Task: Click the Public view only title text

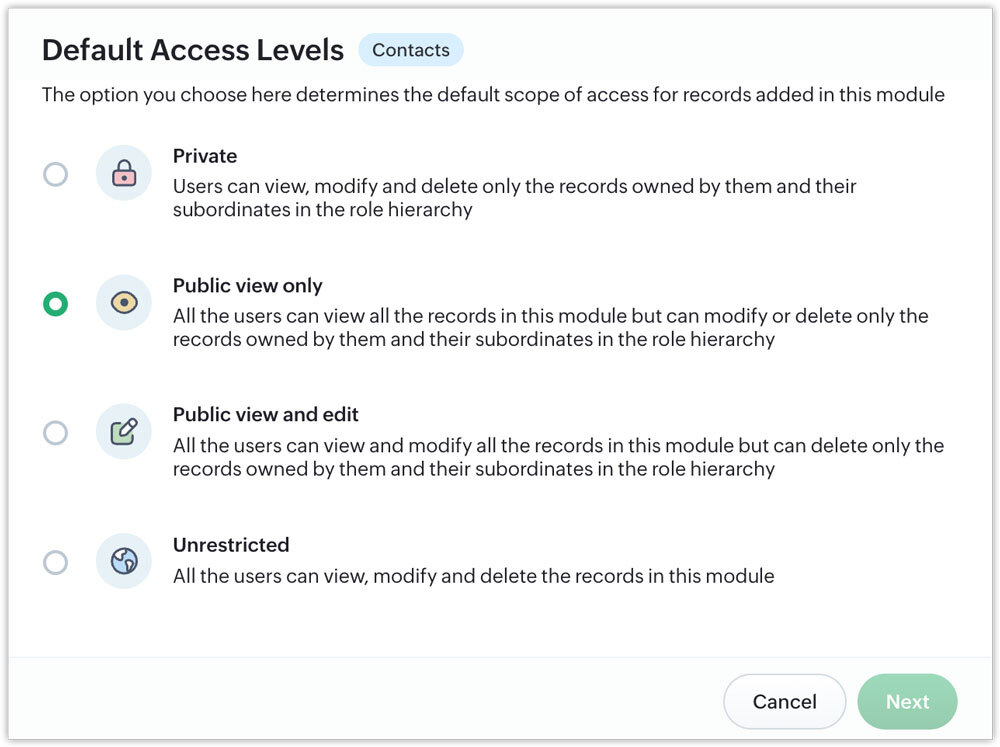Action: click(x=247, y=285)
